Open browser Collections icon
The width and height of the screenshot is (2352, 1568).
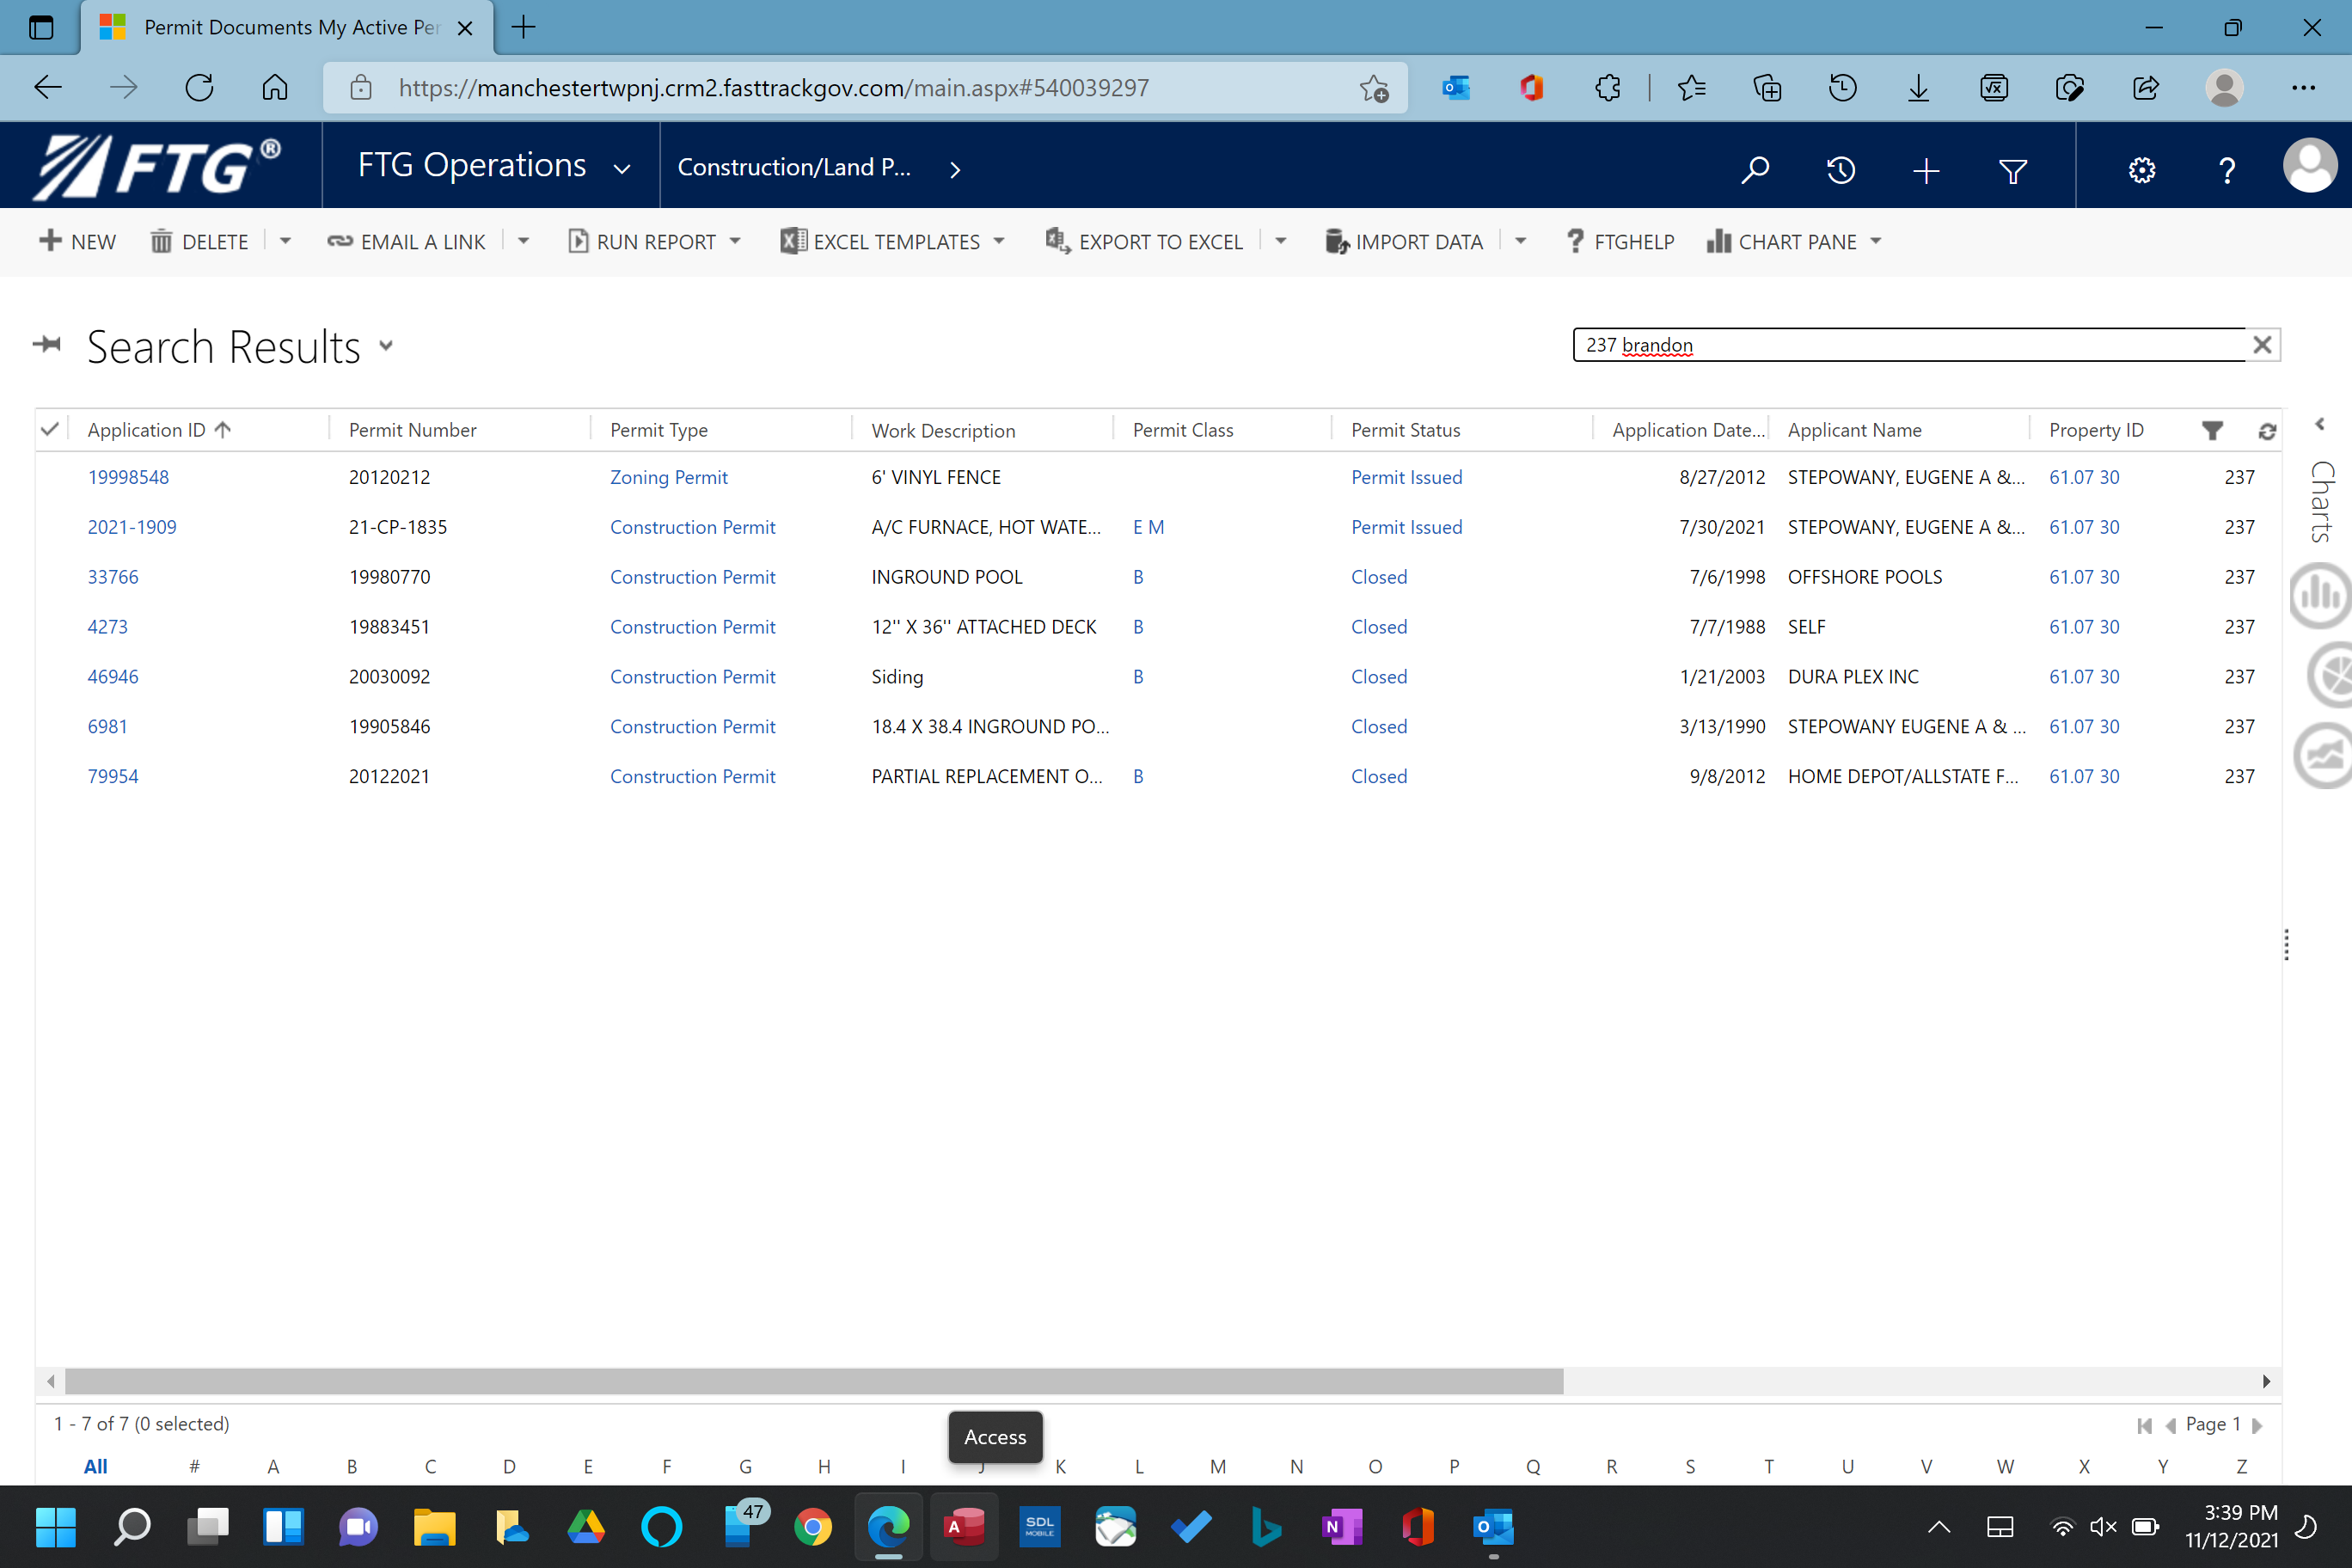click(1767, 88)
